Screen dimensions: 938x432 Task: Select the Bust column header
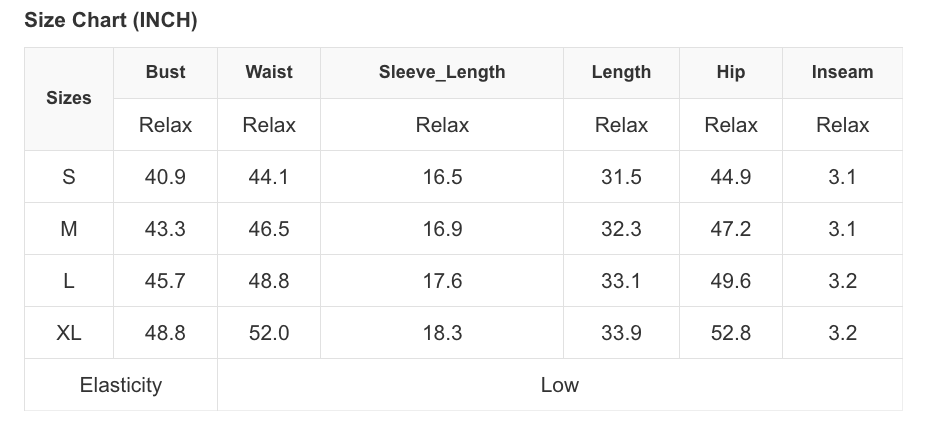click(165, 72)
